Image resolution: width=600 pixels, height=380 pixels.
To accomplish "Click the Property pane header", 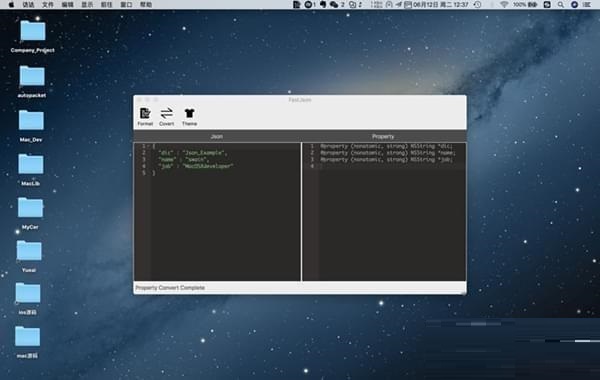I will coord(383,136).
